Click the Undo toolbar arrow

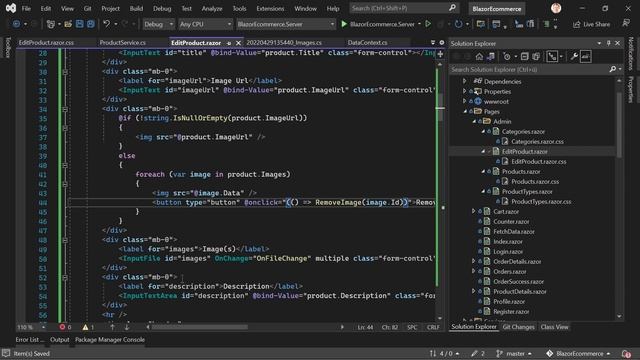(106, 24)
